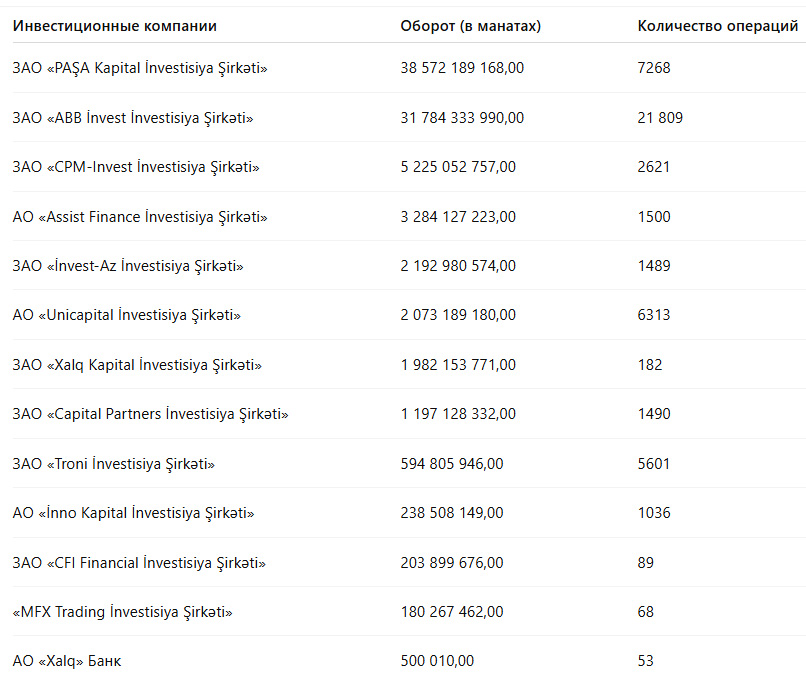Click Capital Partners operations count 1490

point(654,414)
